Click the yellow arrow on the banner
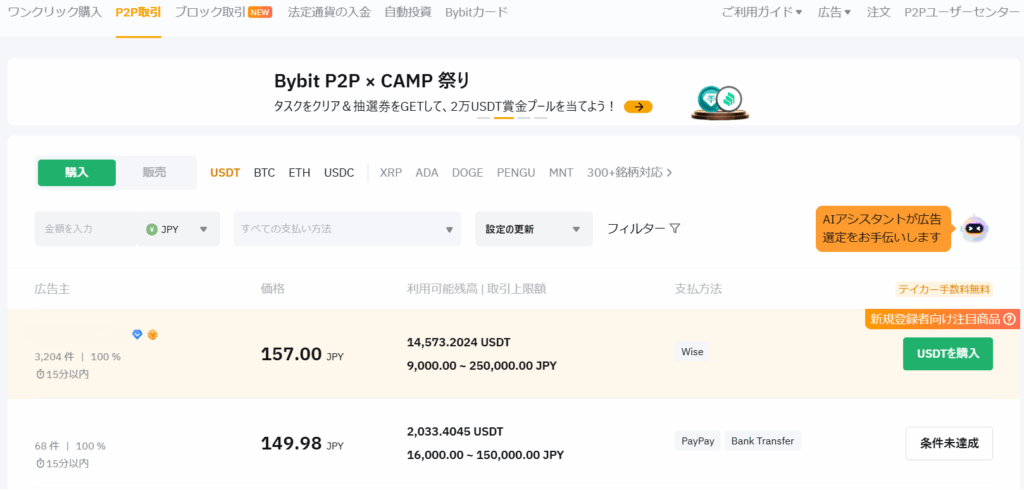The width and height of the screenshot is (1024, 490). [x=638, y=106]
